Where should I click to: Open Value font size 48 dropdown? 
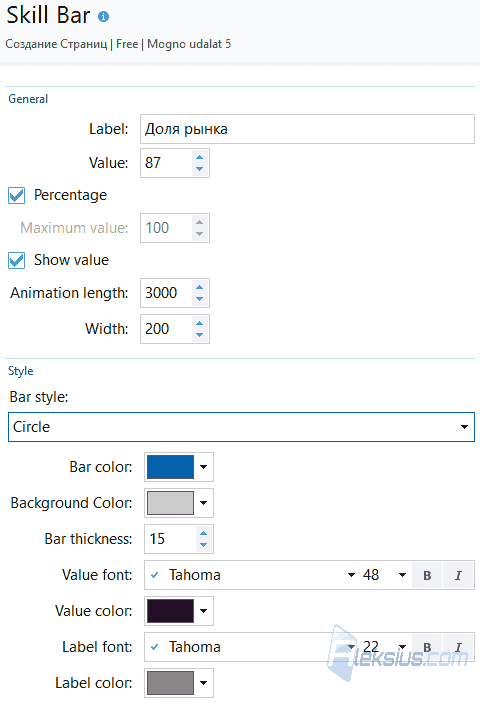pos(402,575)
